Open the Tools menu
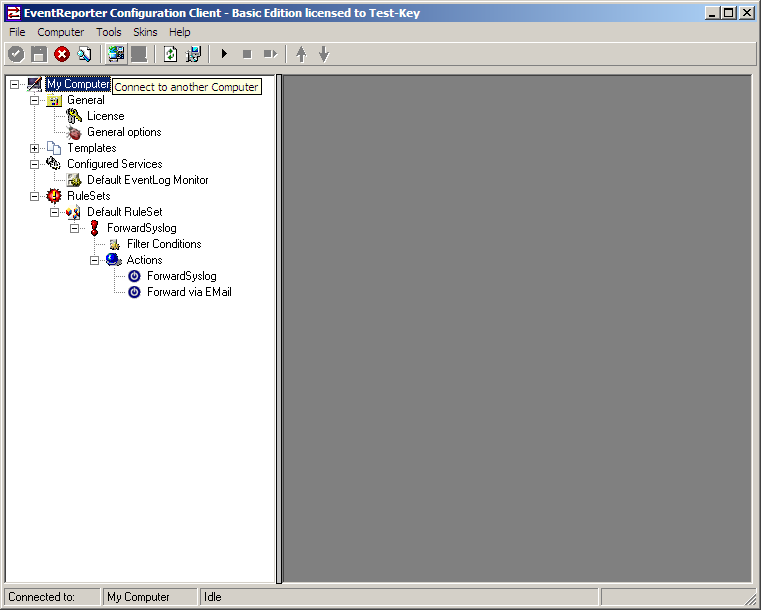The image size is (762, 610). (x=108, y=32)
